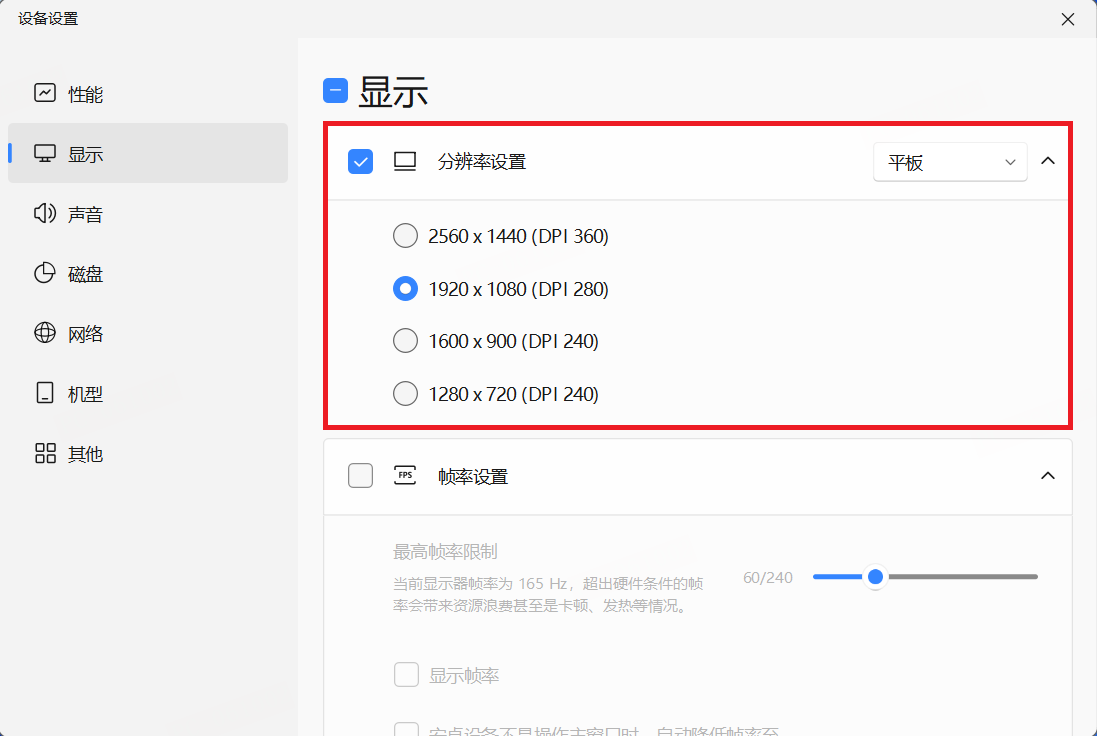Click the blue minus icon beside 显示 heading
The image size is (1097, 736).
(x=335, y=92)
